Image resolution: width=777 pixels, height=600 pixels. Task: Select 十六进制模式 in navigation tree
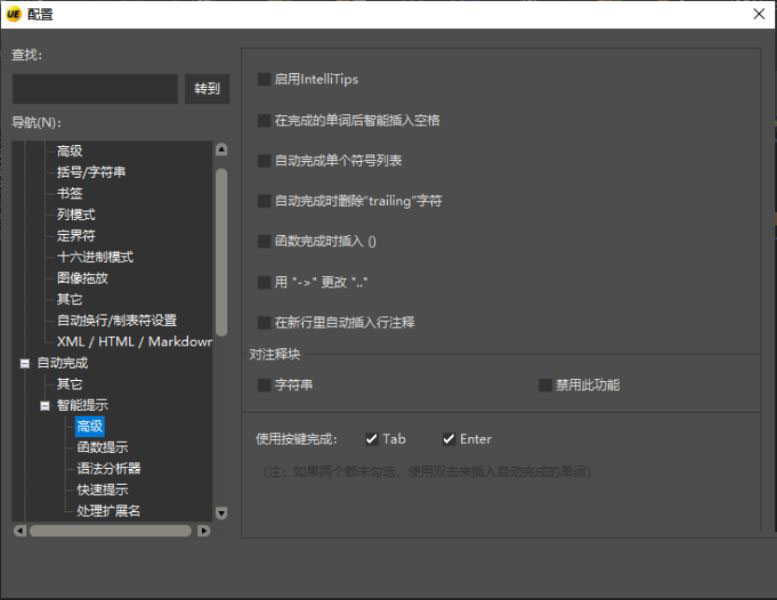(x=95, y=257)
